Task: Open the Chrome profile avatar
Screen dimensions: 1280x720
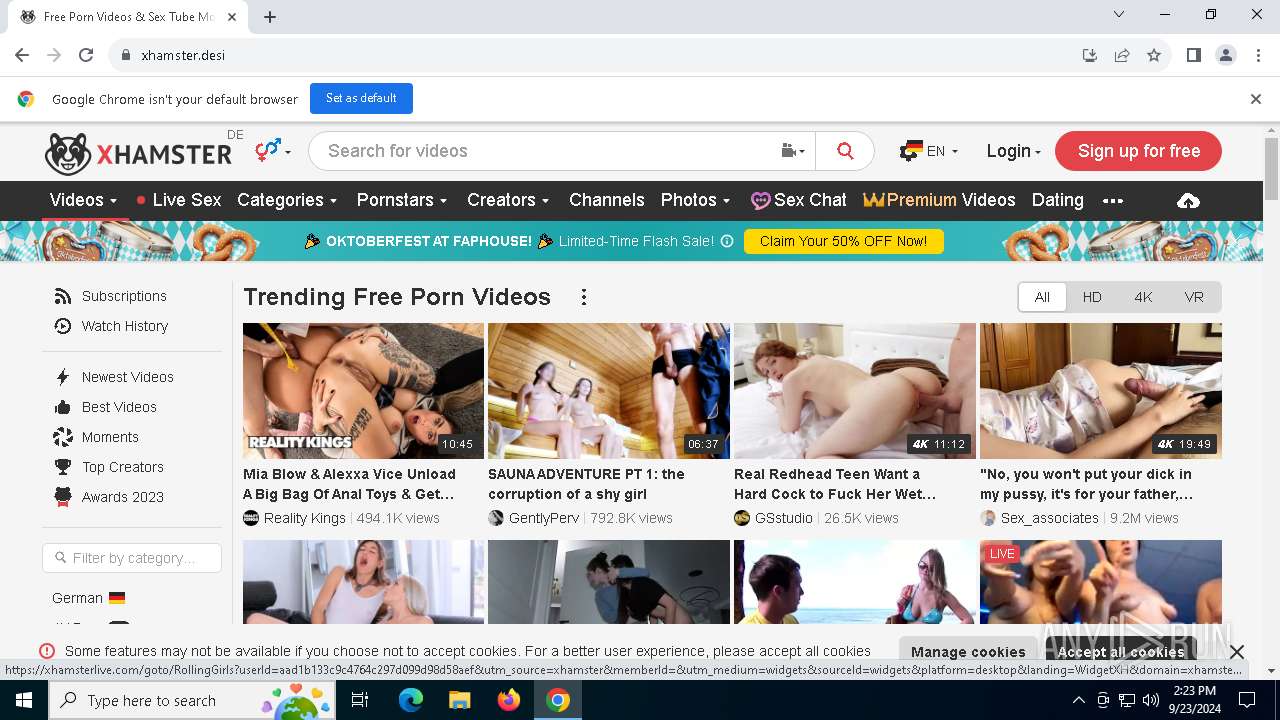Action: tap(1226, 55)
